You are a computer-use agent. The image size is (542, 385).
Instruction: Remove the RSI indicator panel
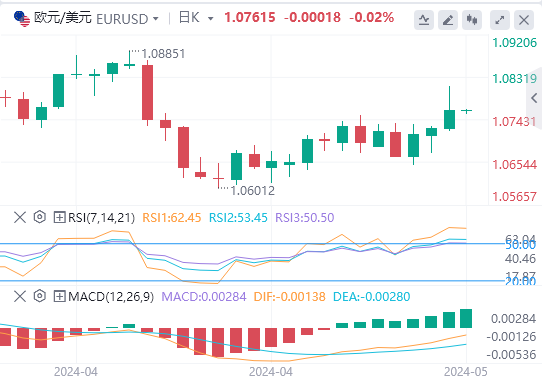20,217
